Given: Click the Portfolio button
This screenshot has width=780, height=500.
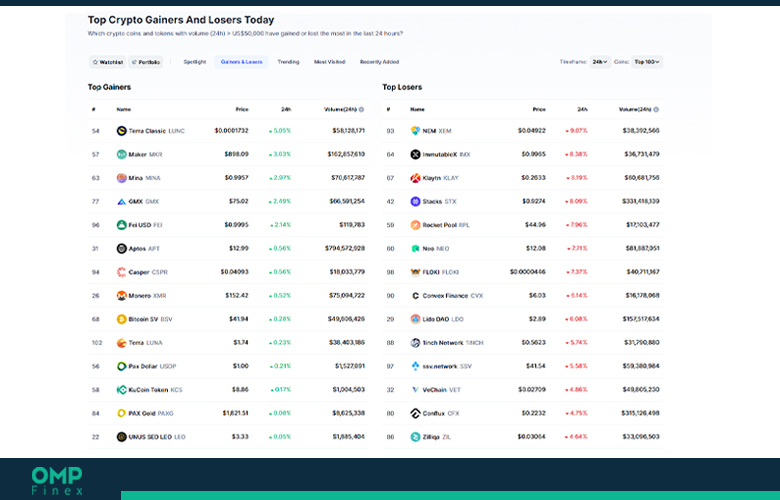Looking at the screenshot, I should coord(146,62).
